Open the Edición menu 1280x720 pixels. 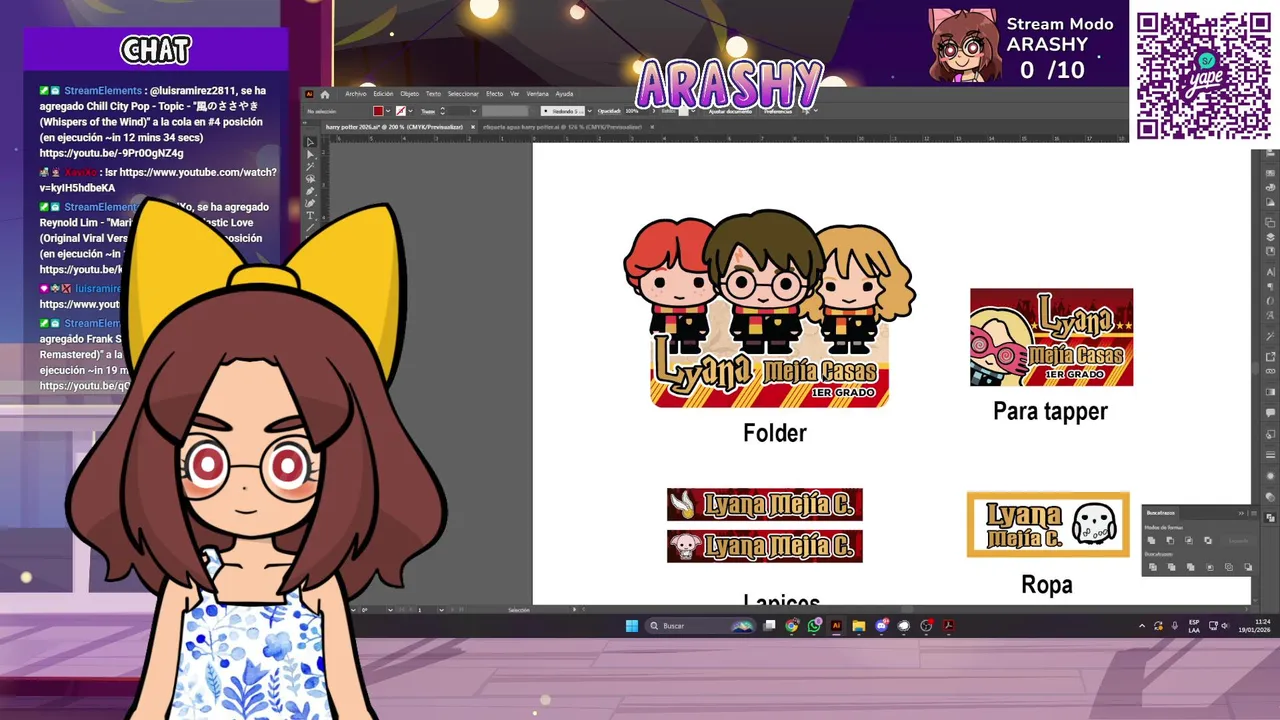383,94
